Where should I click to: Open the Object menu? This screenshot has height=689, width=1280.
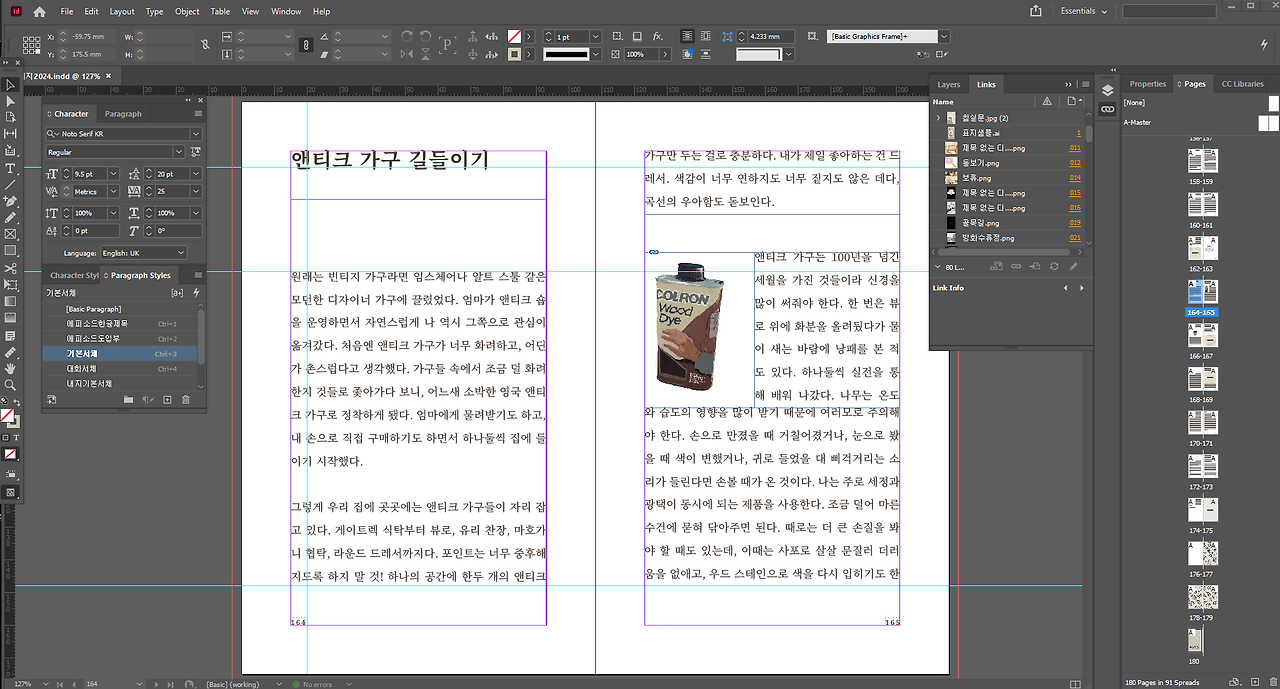[187, 12]
